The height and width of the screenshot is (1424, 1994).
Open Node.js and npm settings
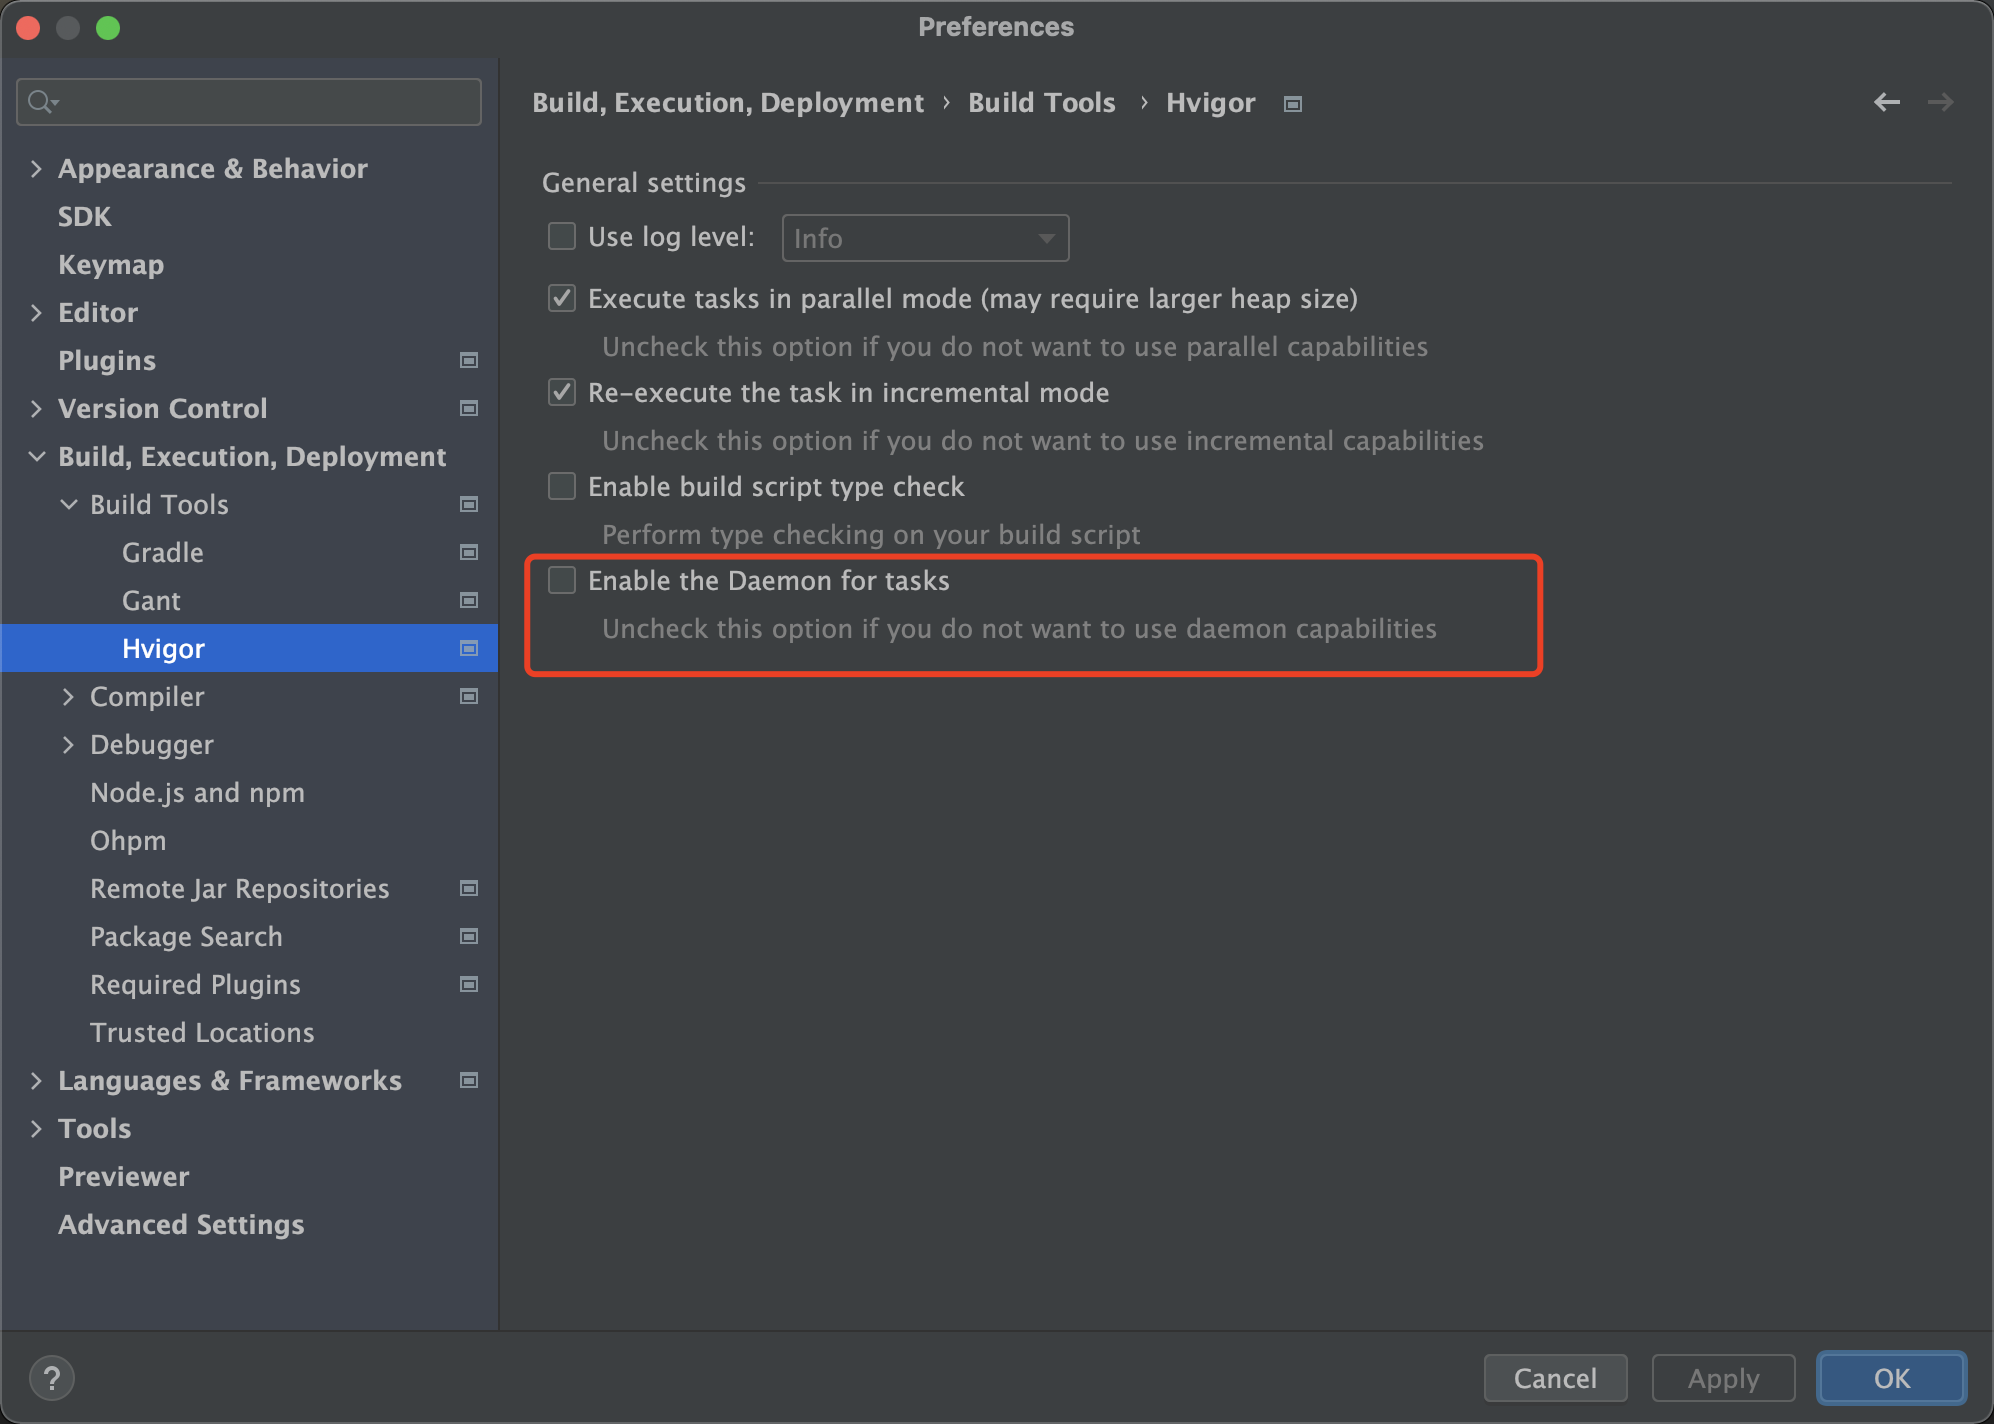[x=197, y=792]
